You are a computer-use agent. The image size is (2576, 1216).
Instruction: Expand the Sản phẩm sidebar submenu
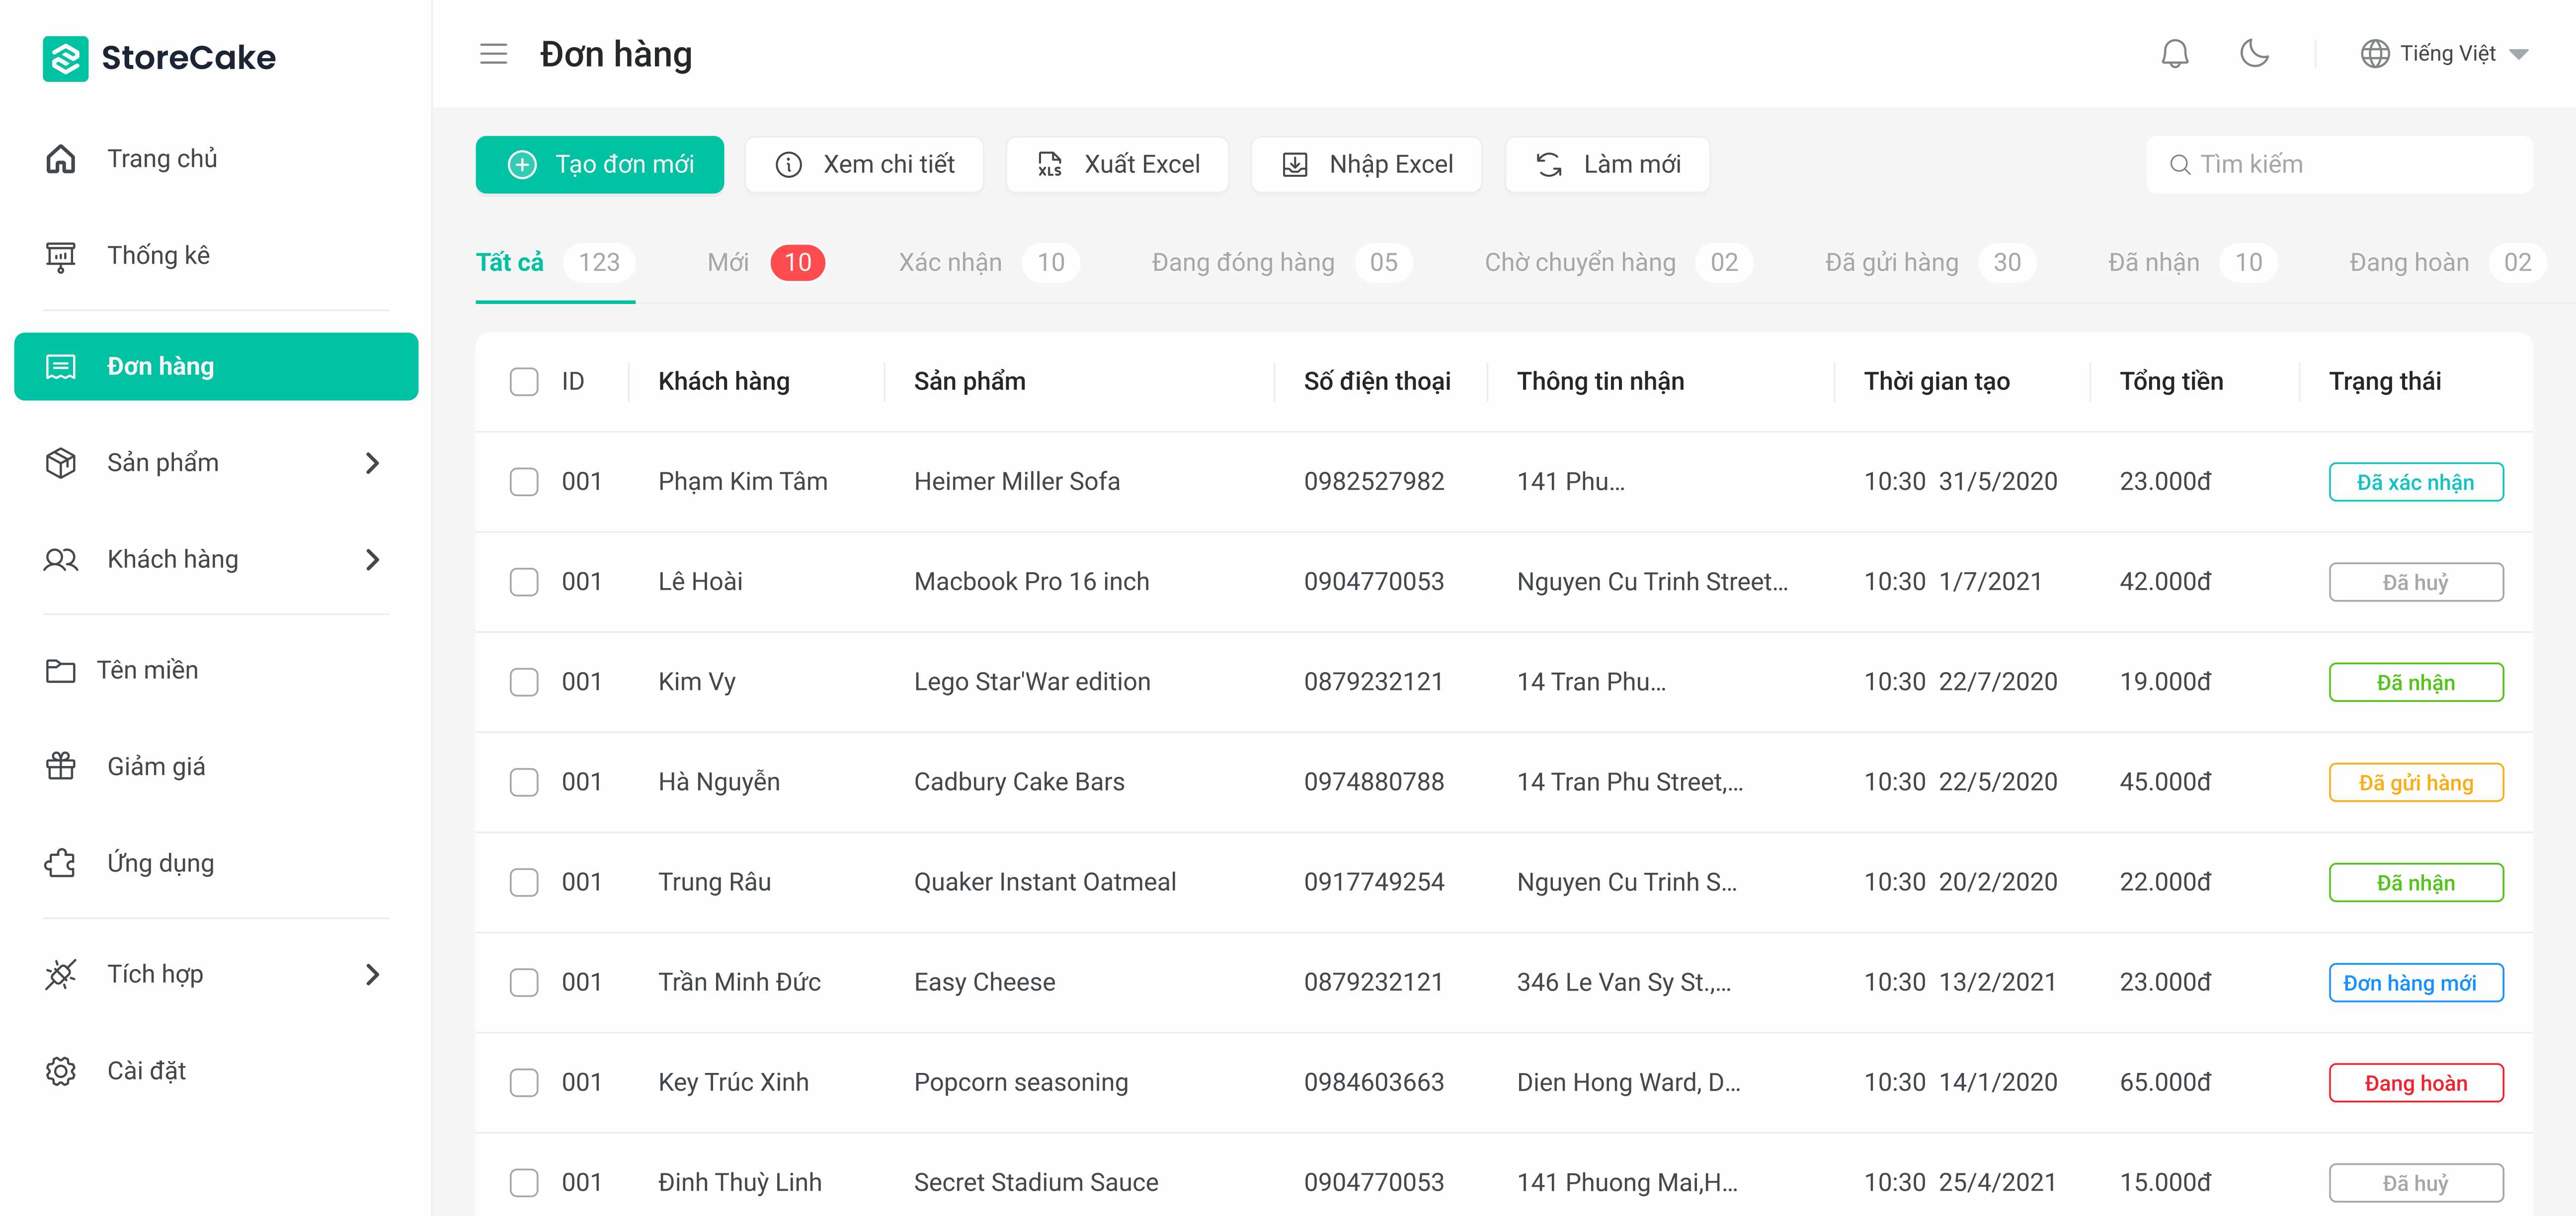(372, 463)
